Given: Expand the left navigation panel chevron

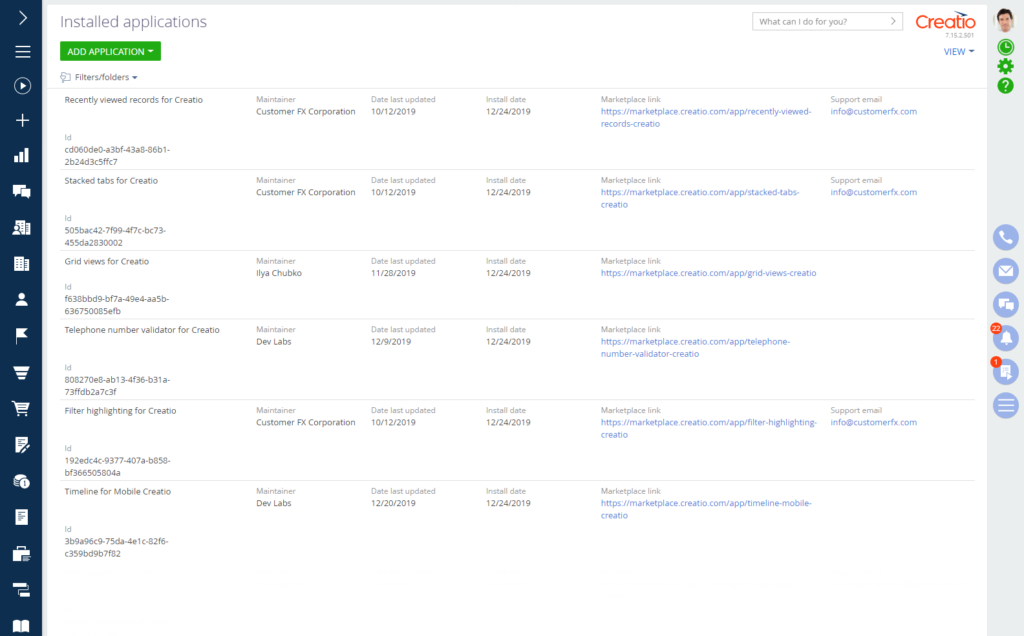Looking at the screenshot, I should click(x=23, y=18).
